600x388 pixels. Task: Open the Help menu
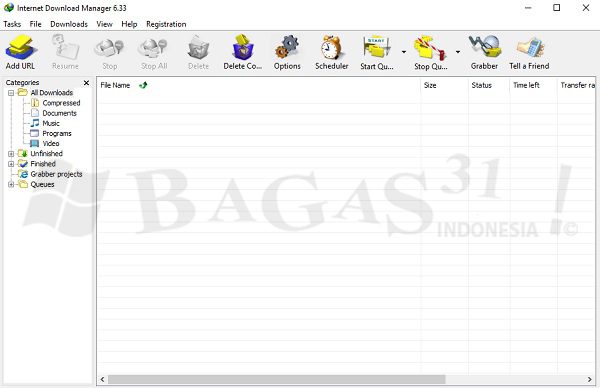[129, 24]
